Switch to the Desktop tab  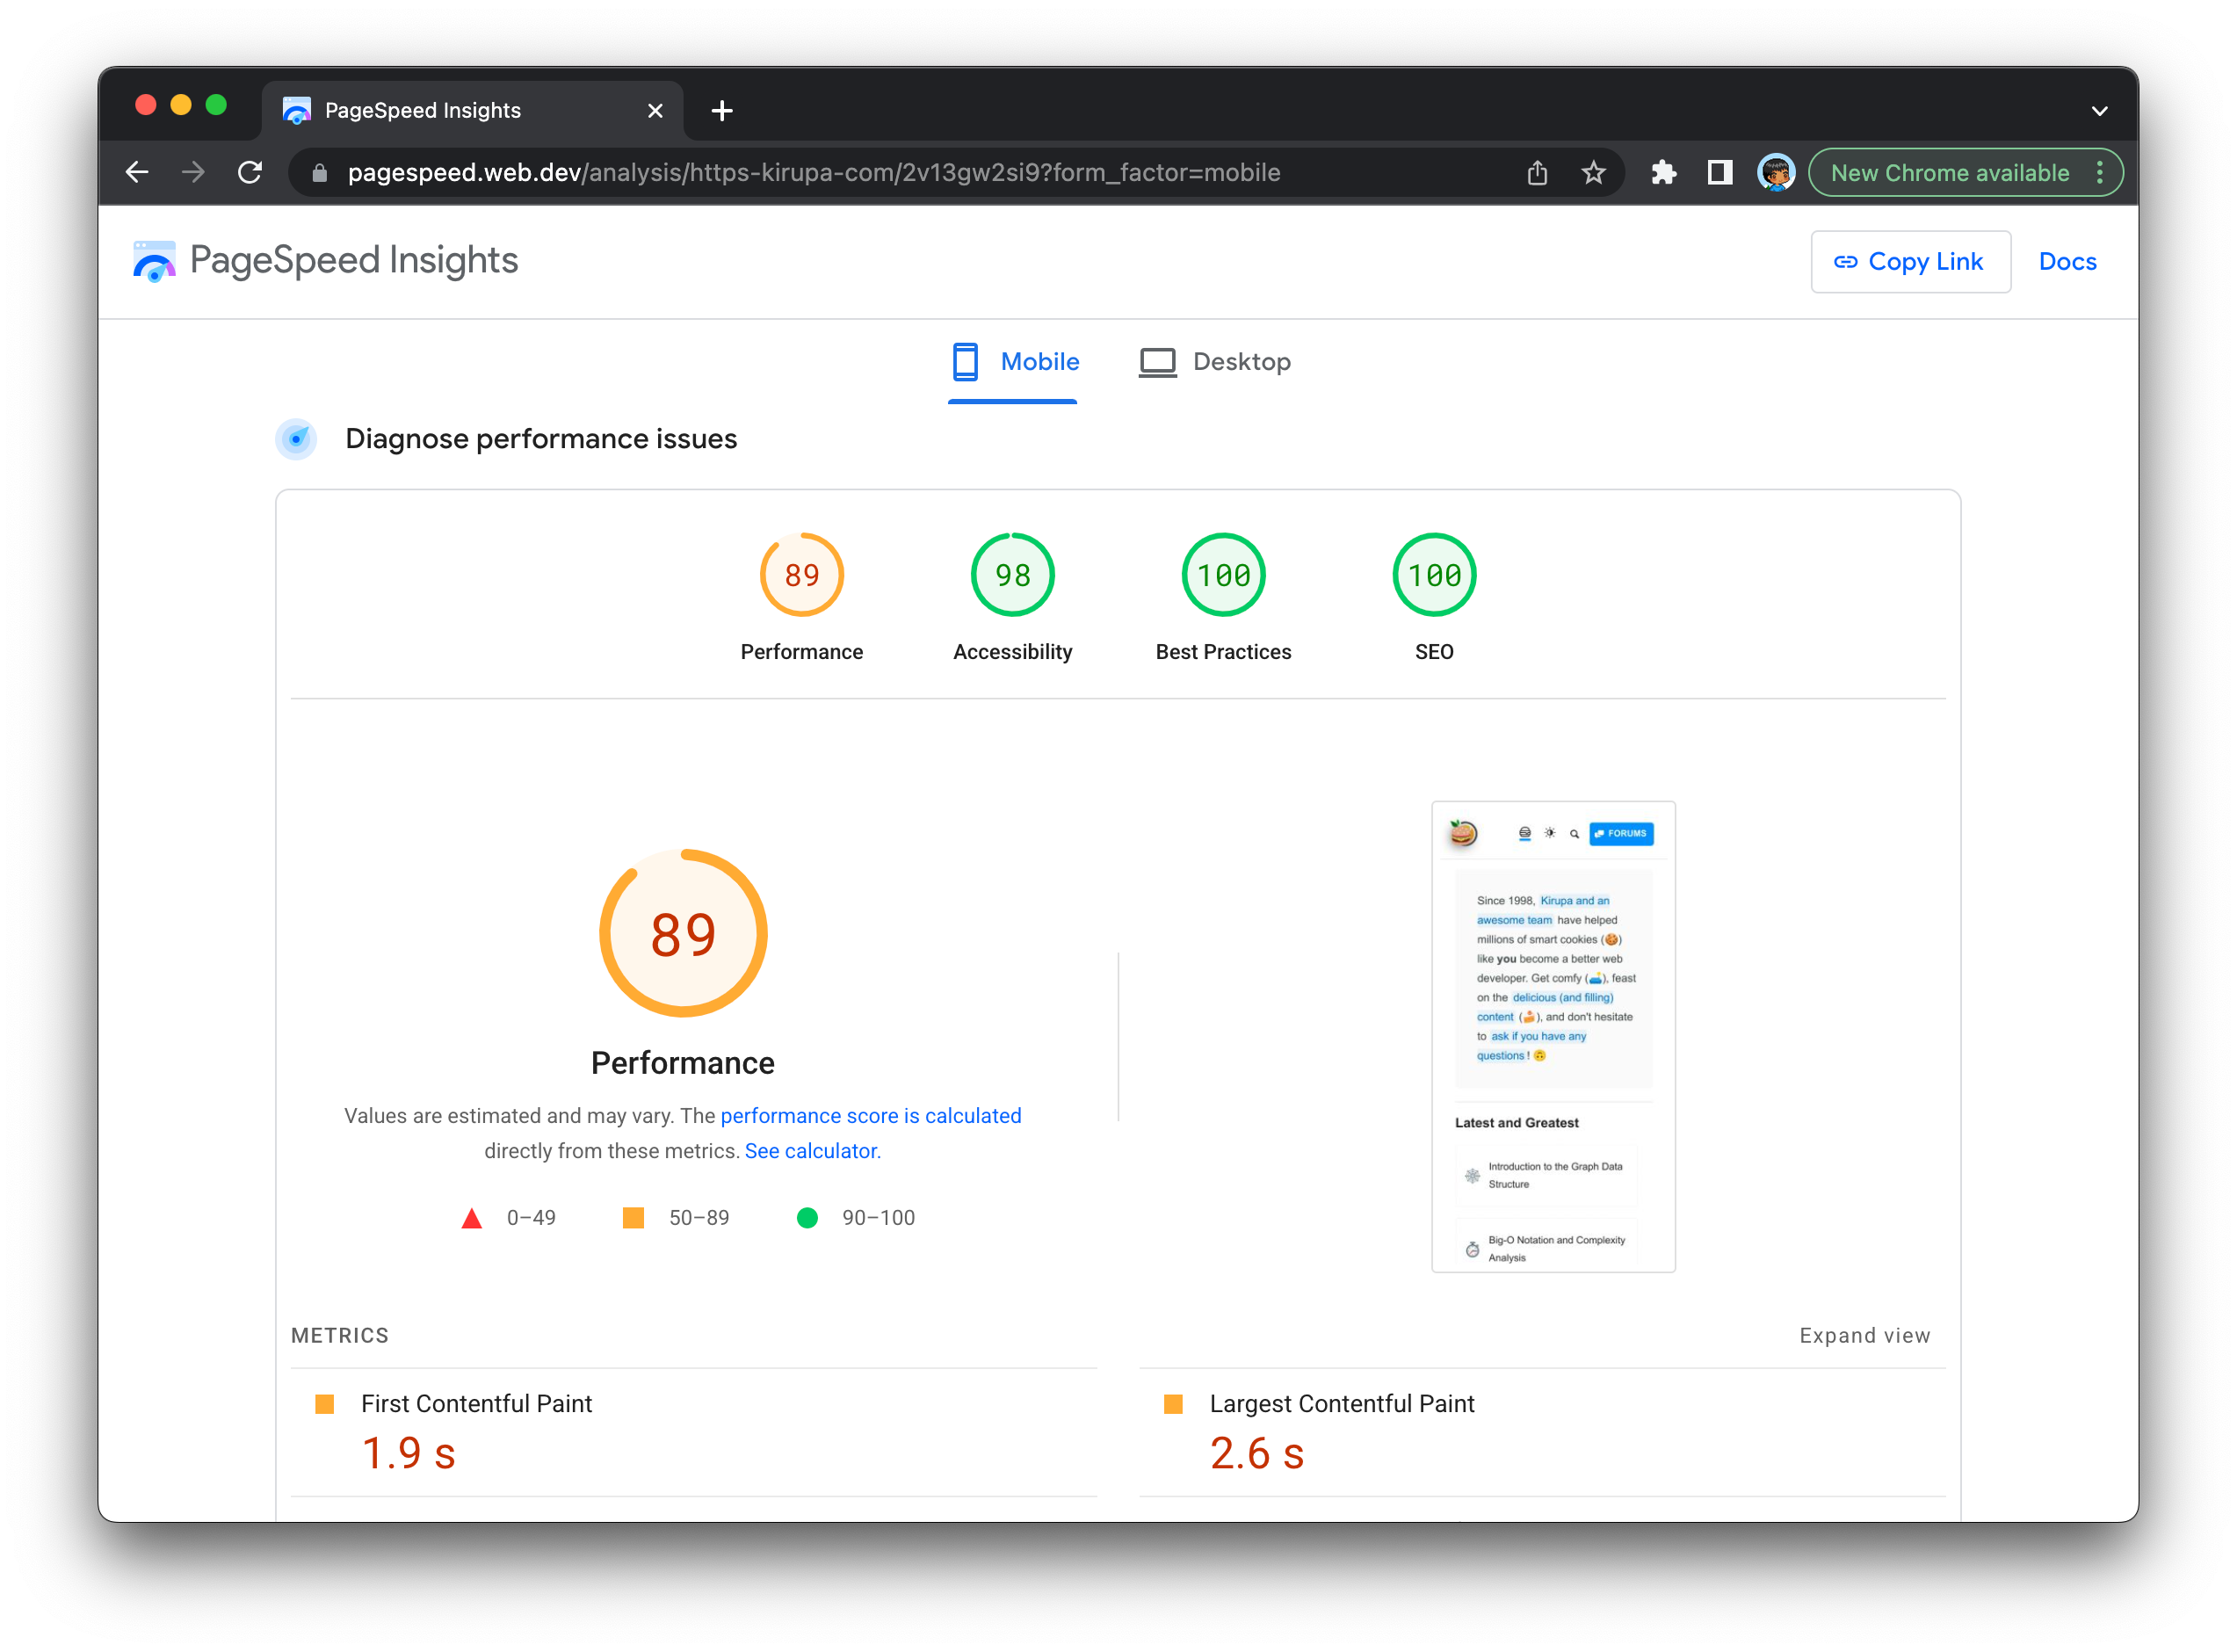[x=1215, y=362]
